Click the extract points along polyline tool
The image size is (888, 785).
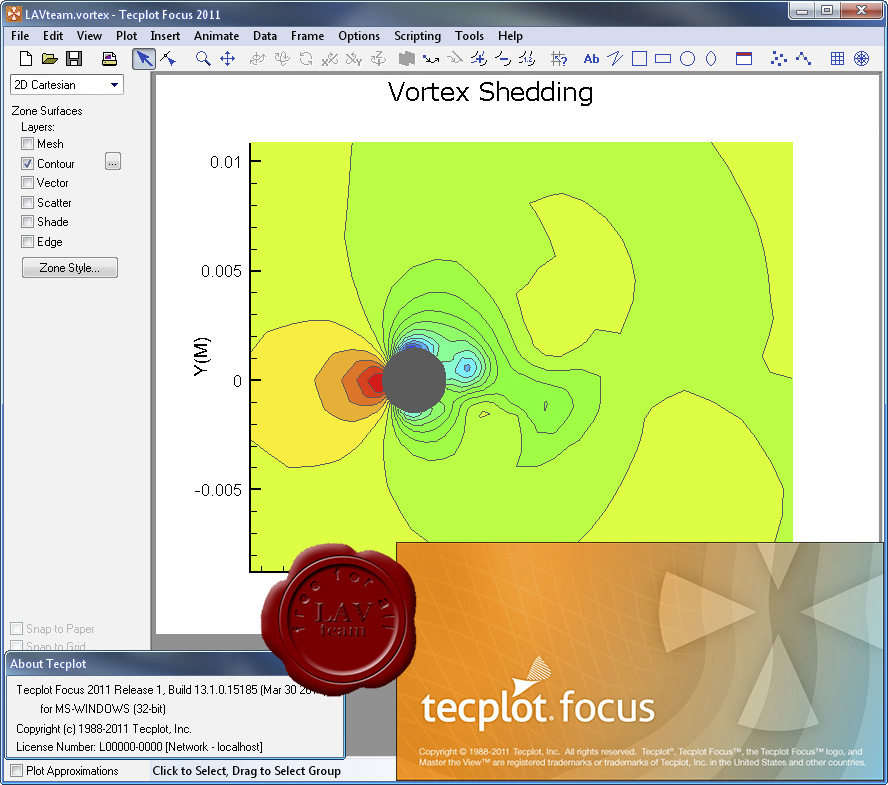803,58
